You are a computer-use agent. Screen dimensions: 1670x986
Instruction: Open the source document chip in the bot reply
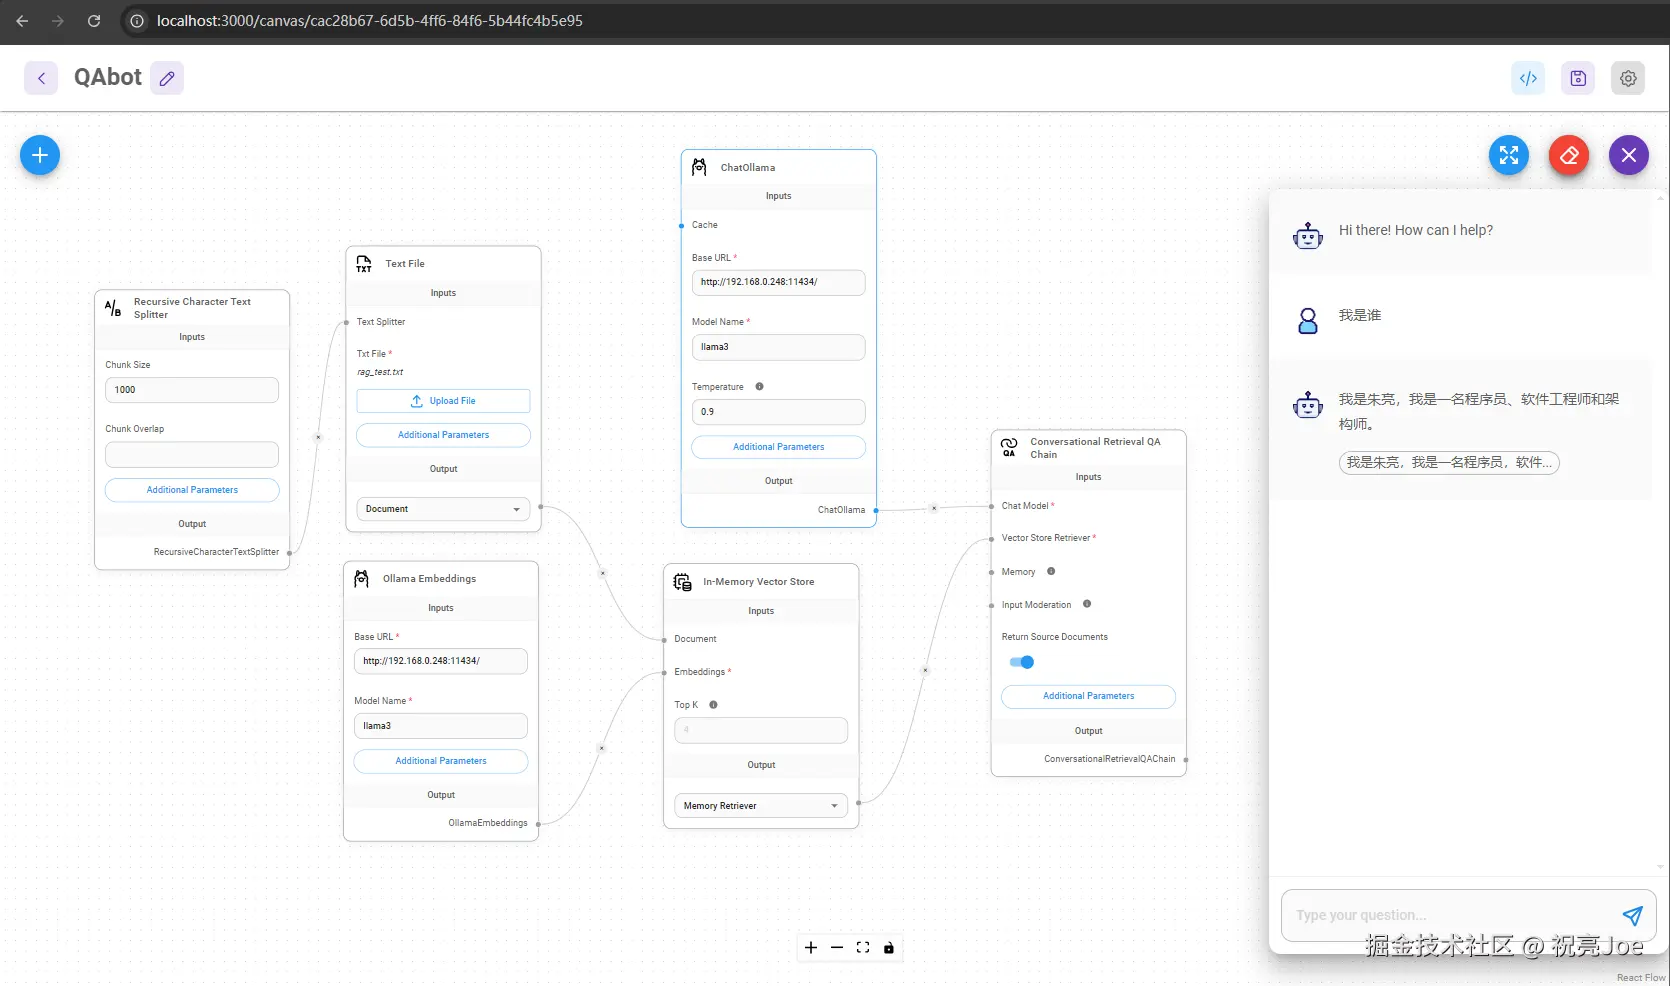tap(1449, 462)
